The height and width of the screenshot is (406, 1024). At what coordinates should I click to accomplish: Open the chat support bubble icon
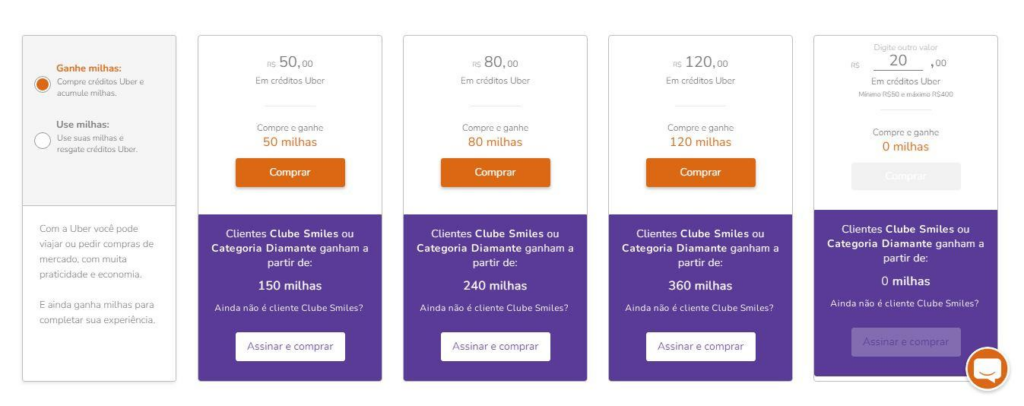[987, 369]
